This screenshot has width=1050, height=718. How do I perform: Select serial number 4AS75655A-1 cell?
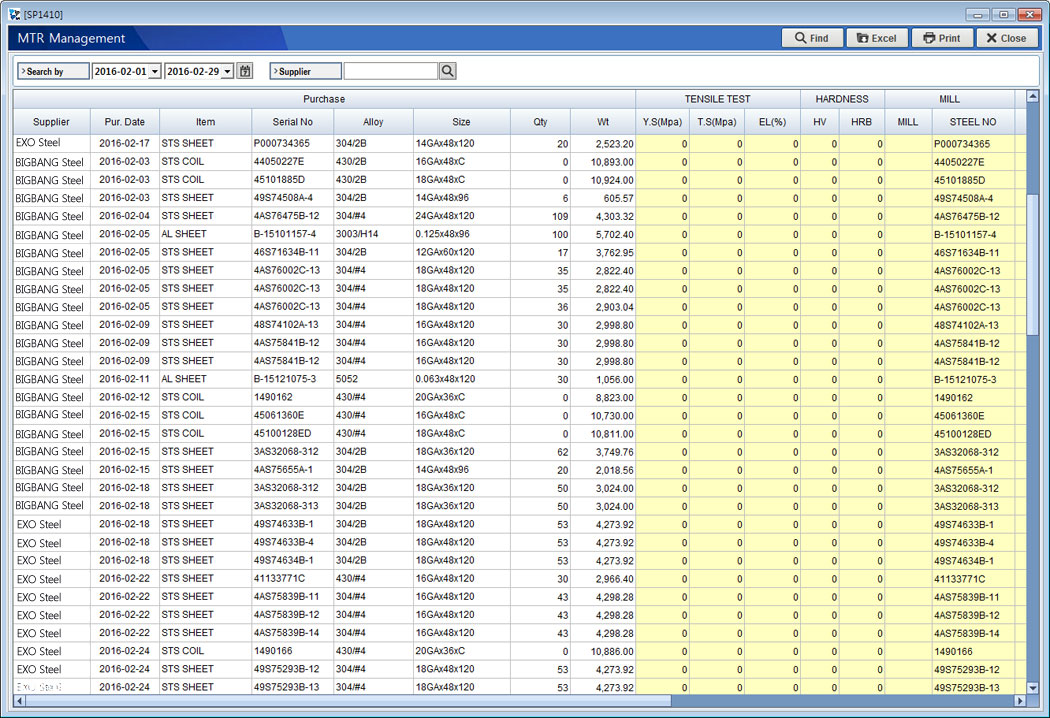pos(293,470)
